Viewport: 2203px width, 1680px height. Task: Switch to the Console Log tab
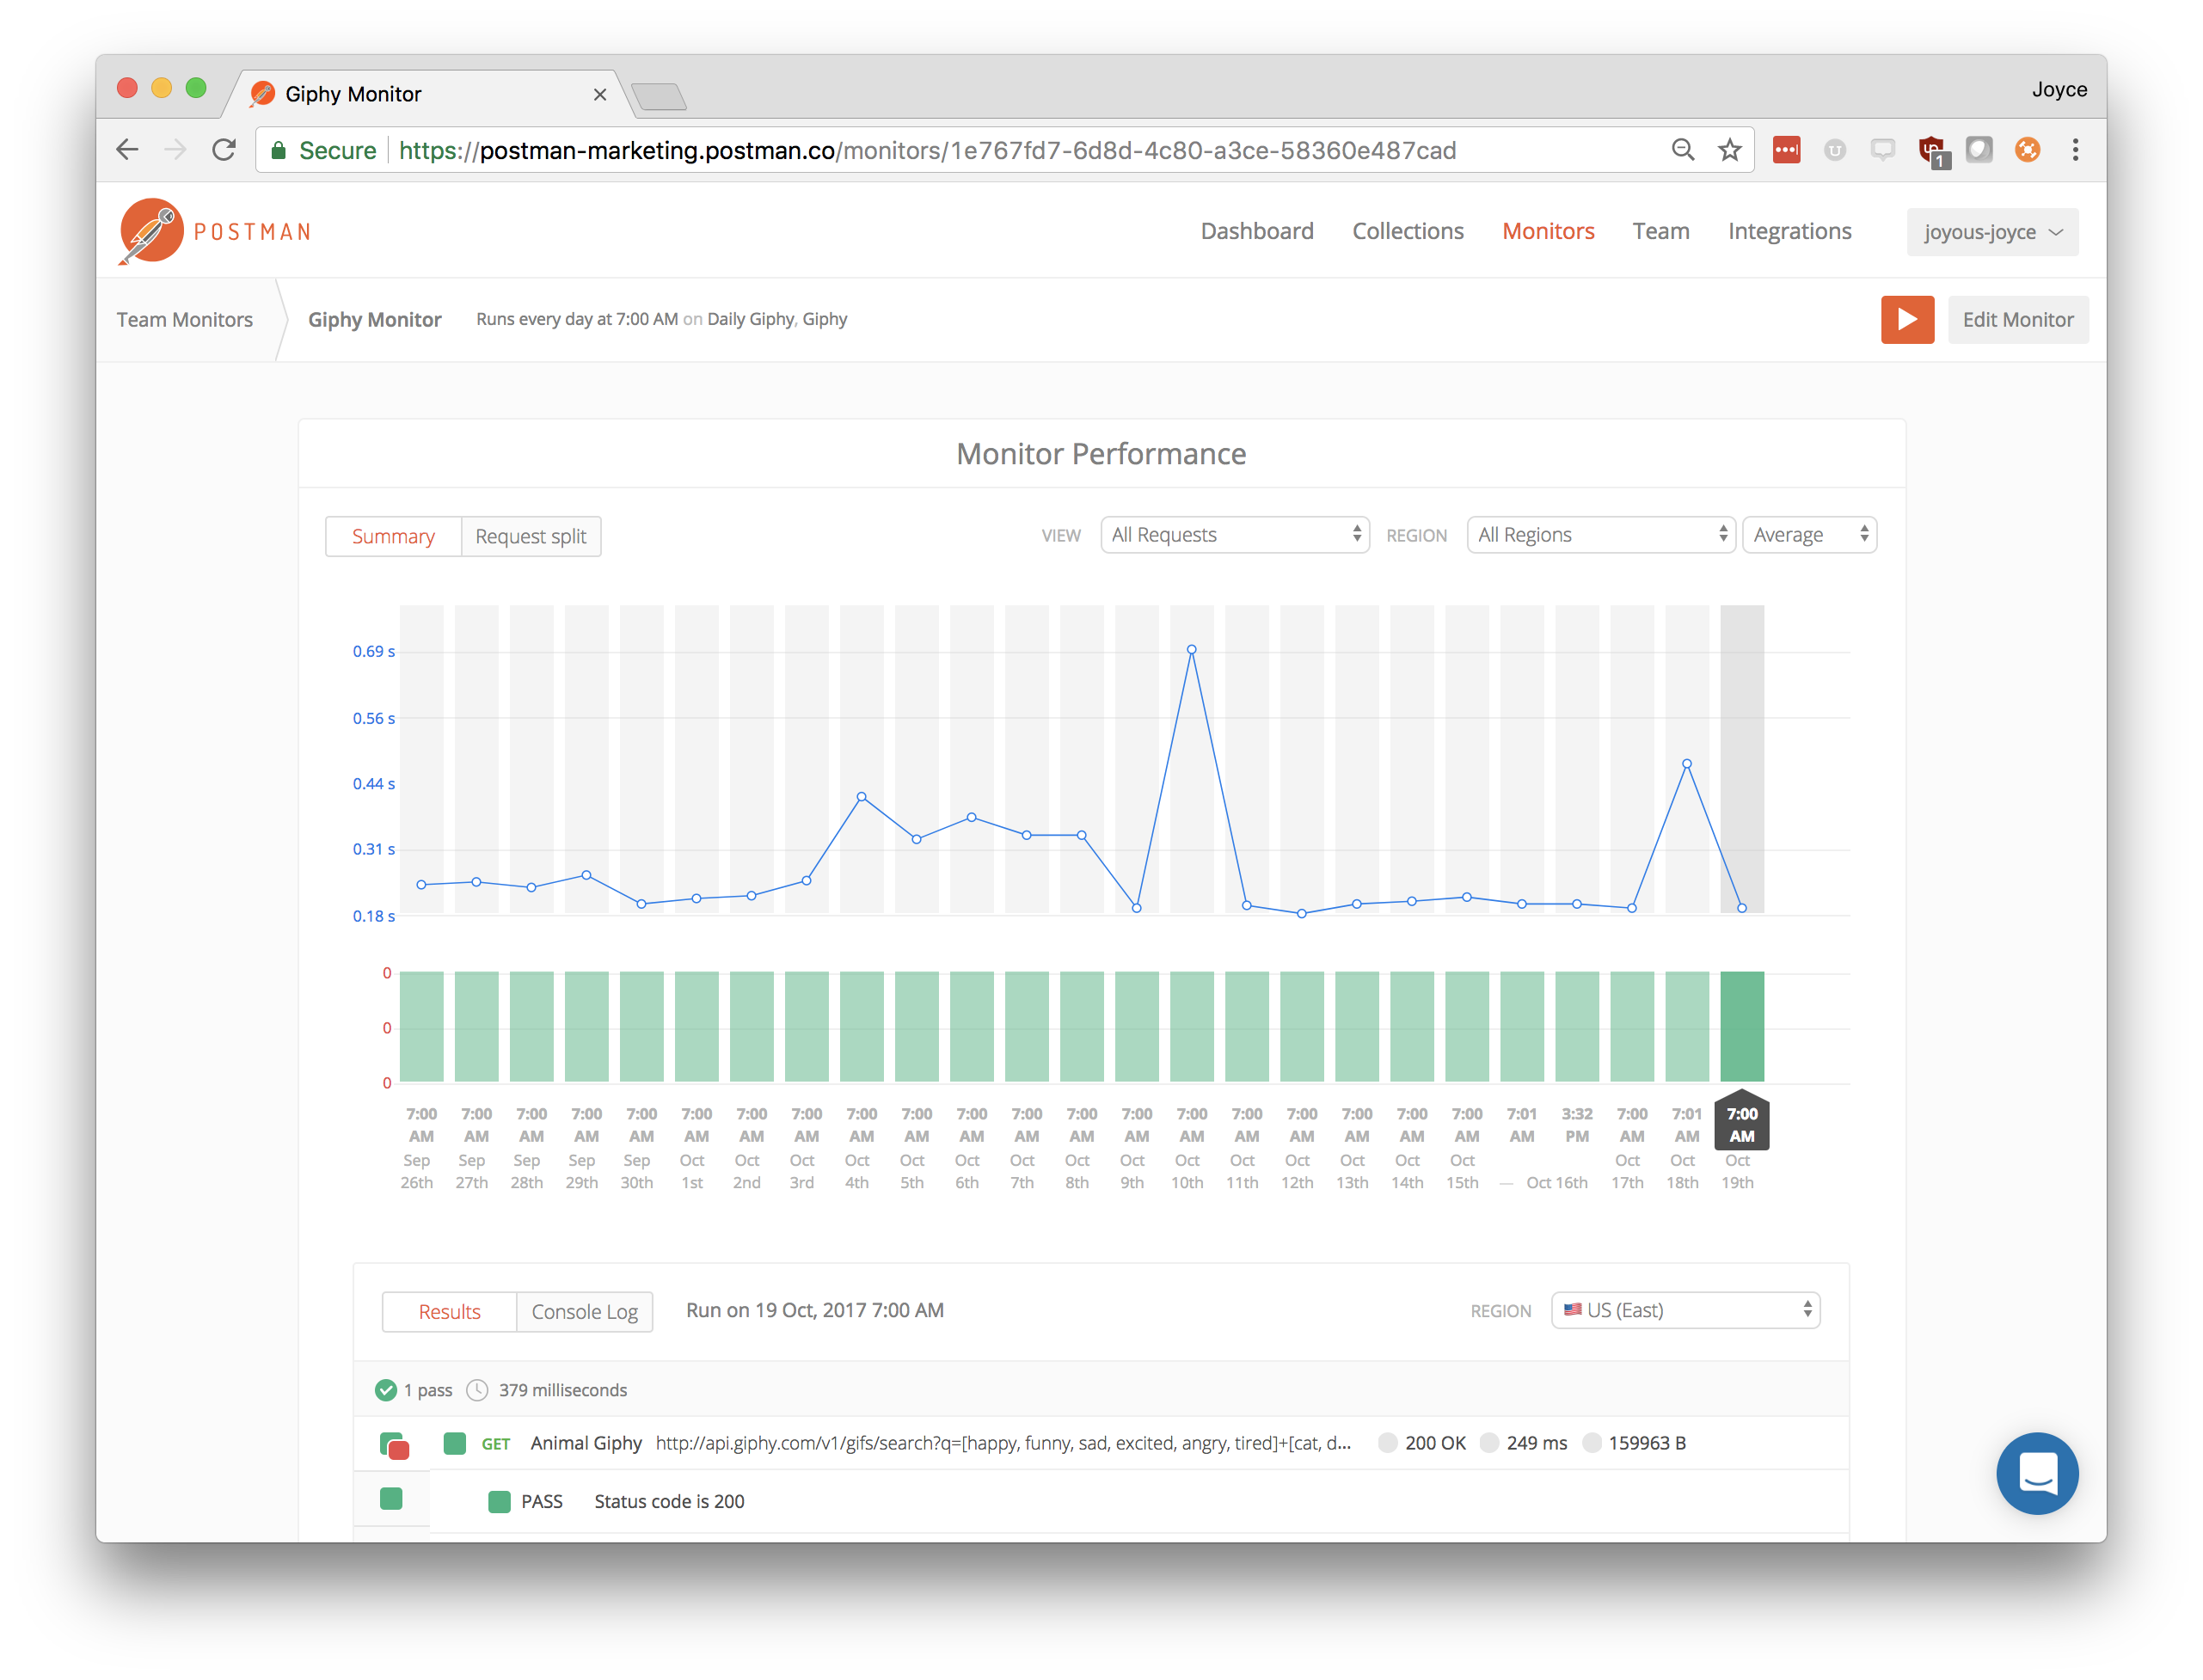[584, 1311]
